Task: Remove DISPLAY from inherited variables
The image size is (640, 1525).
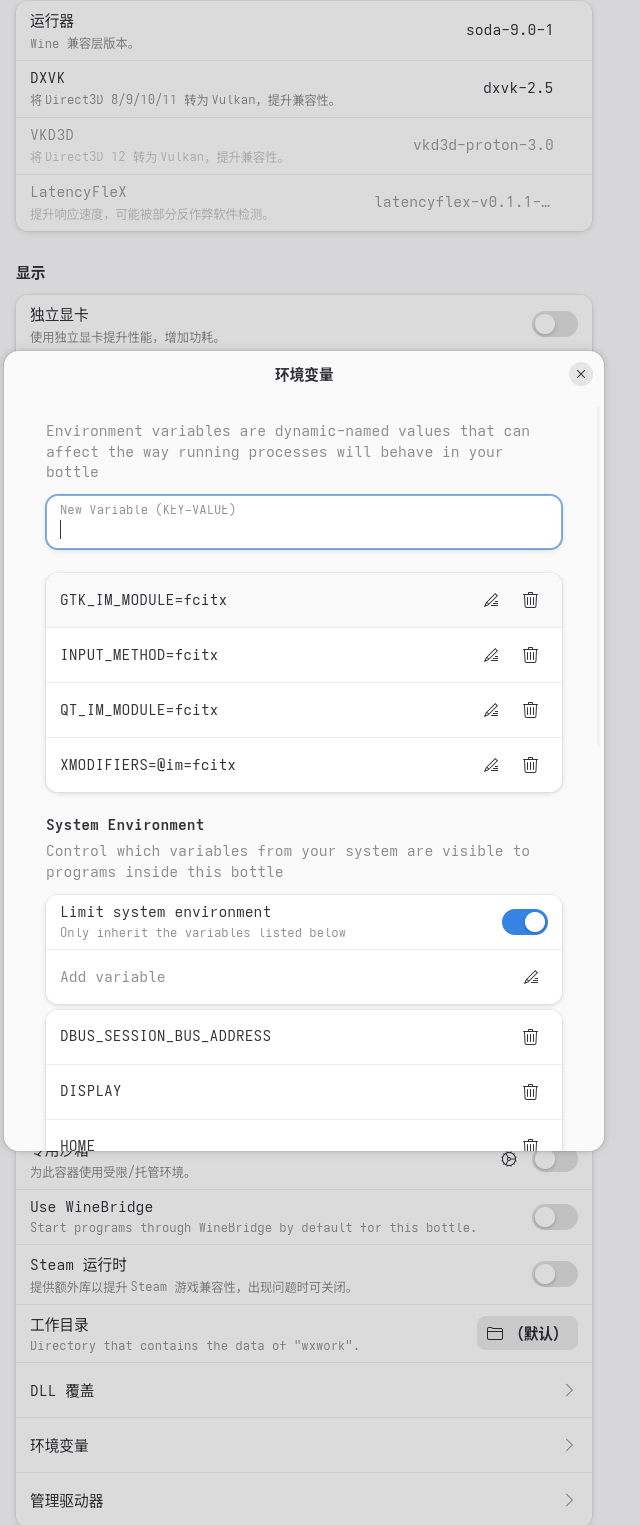Action: pos(531,1091)
